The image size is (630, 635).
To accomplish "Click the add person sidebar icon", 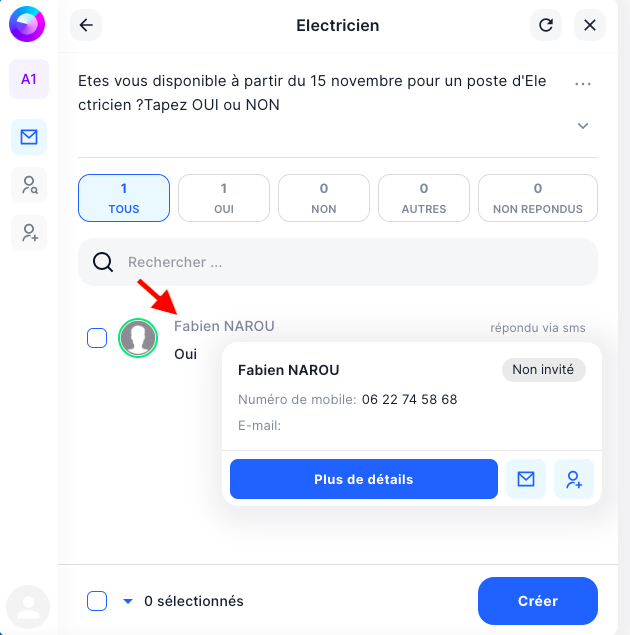I will click(29, 233).
